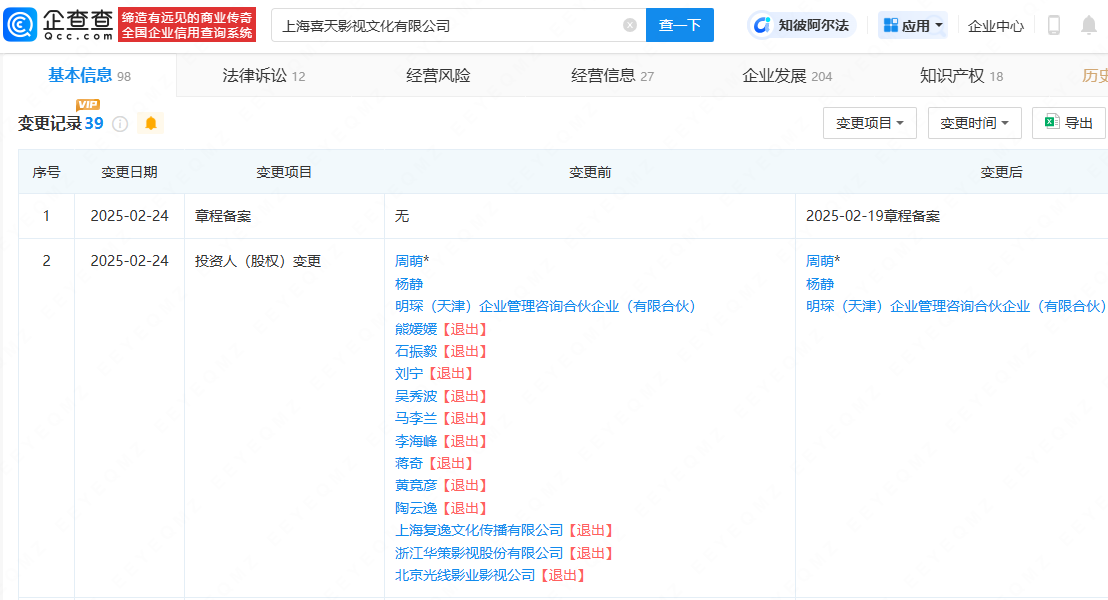Clear the search box with the X icon
Image resolution: width=1108 pixels, height=600 pixels.
[630, 25]
